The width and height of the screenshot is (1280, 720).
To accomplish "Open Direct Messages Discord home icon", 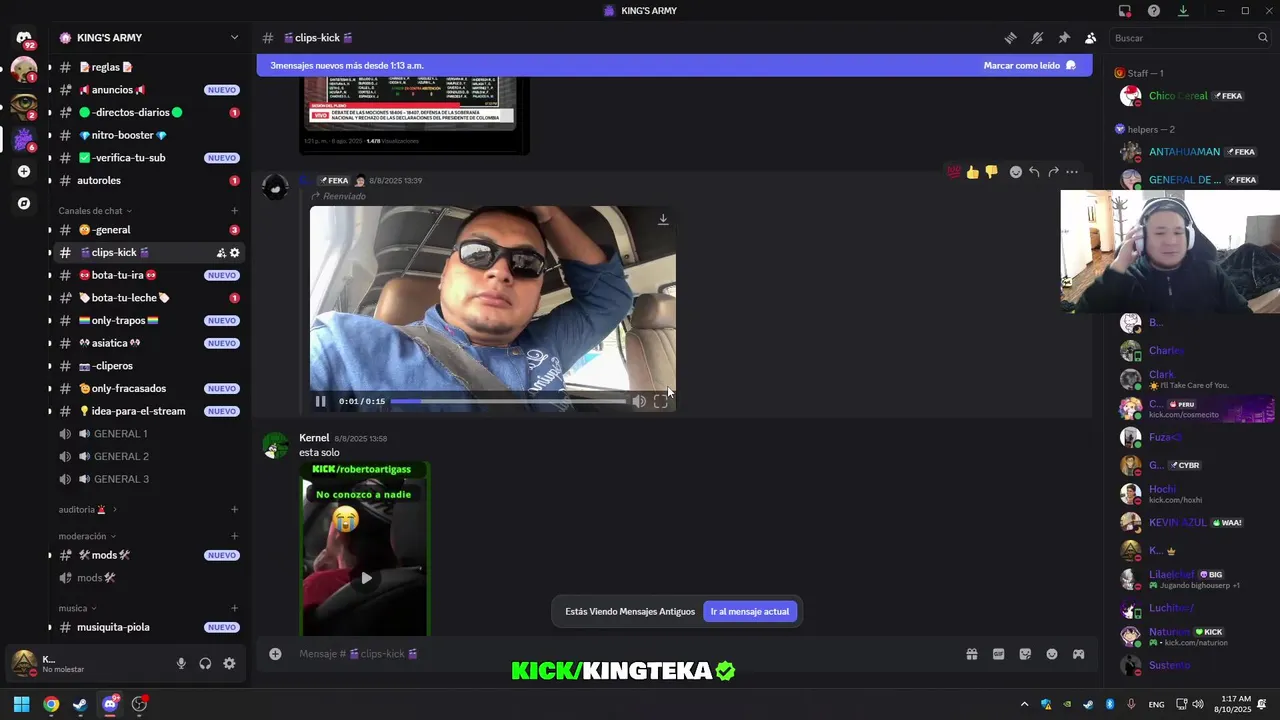I will [24, 38].
